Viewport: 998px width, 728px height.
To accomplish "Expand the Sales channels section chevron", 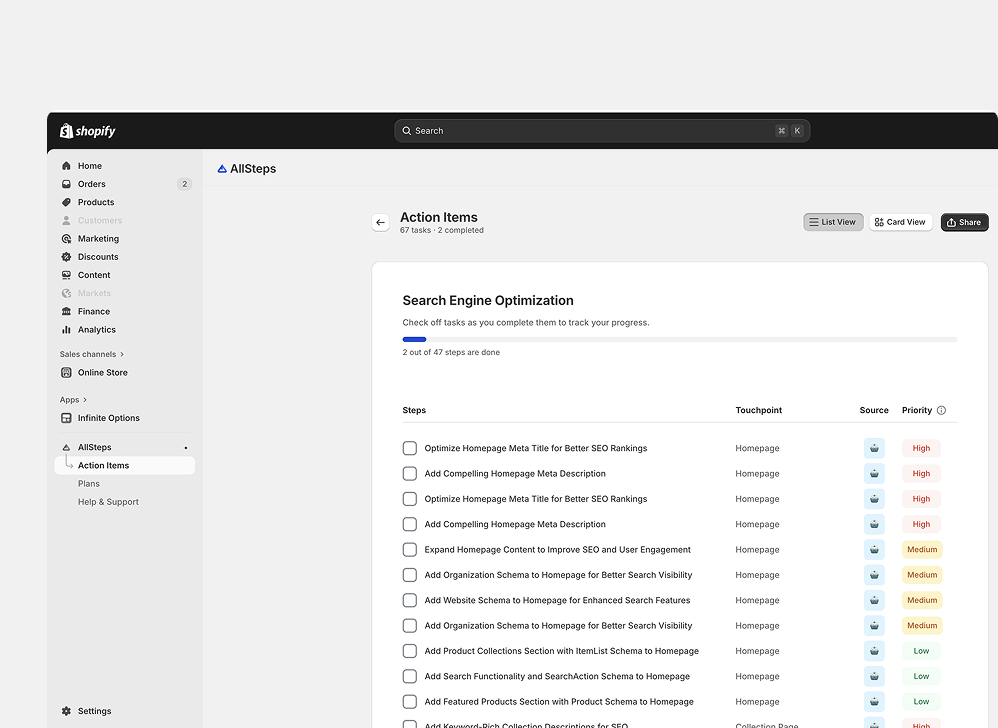I will tap(122, 354).
